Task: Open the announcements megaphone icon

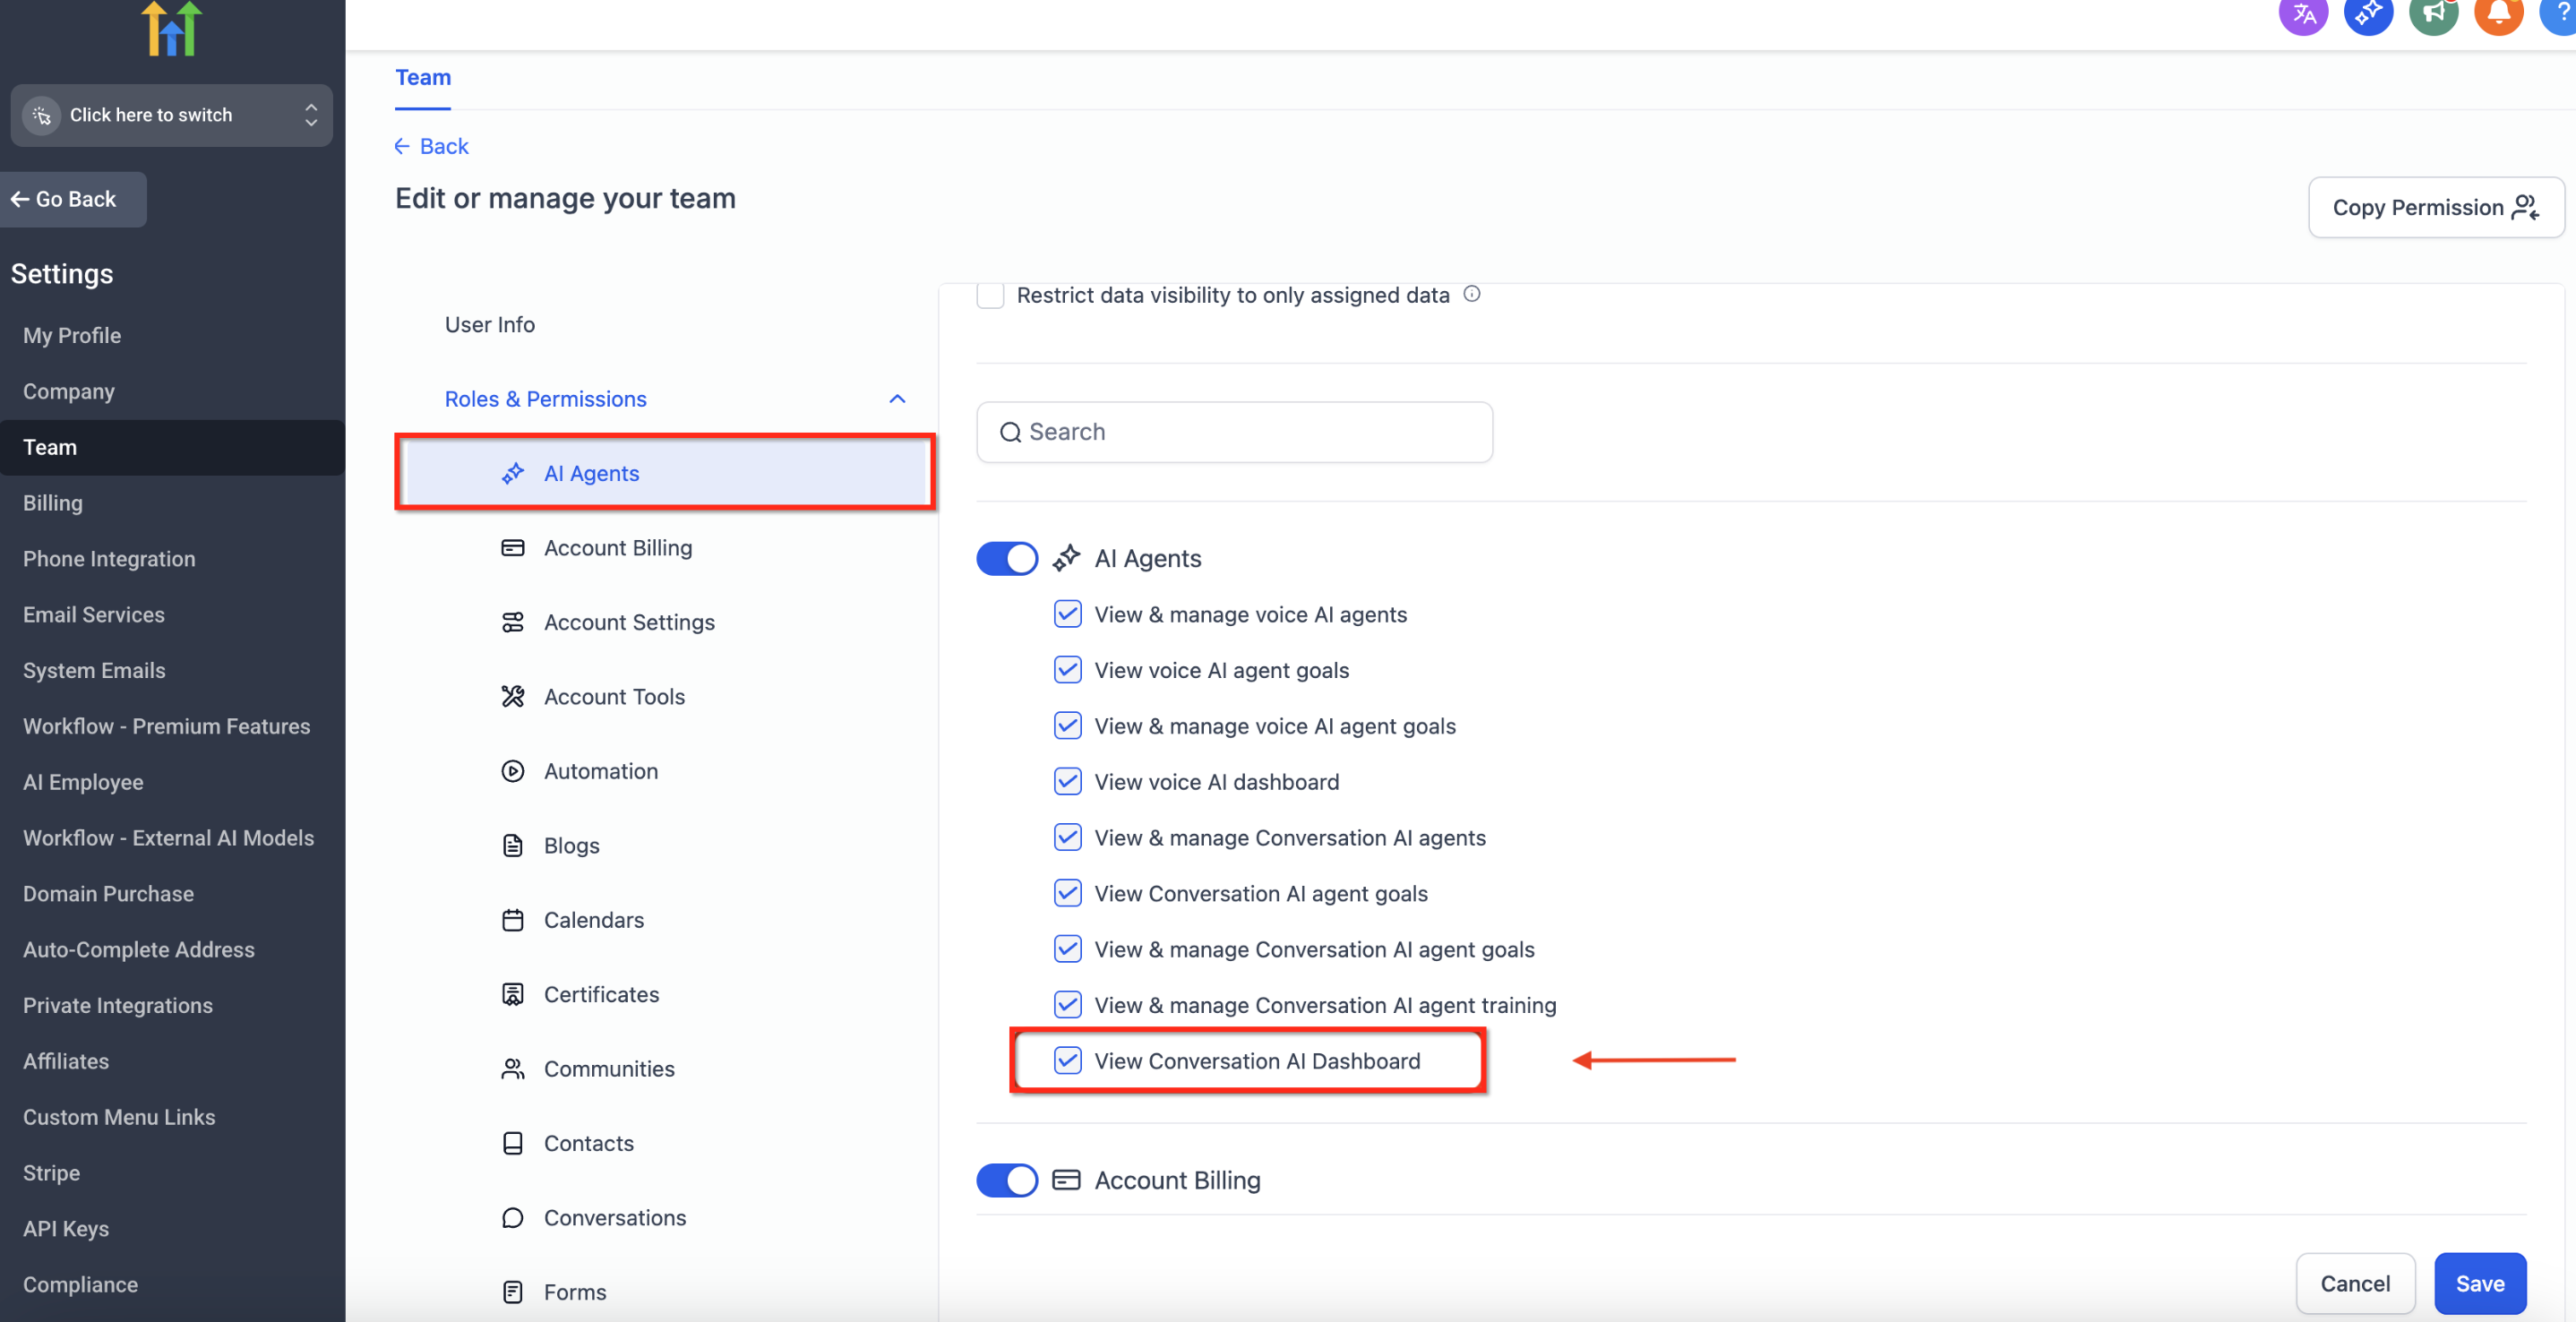Action: click(2433, 14)
